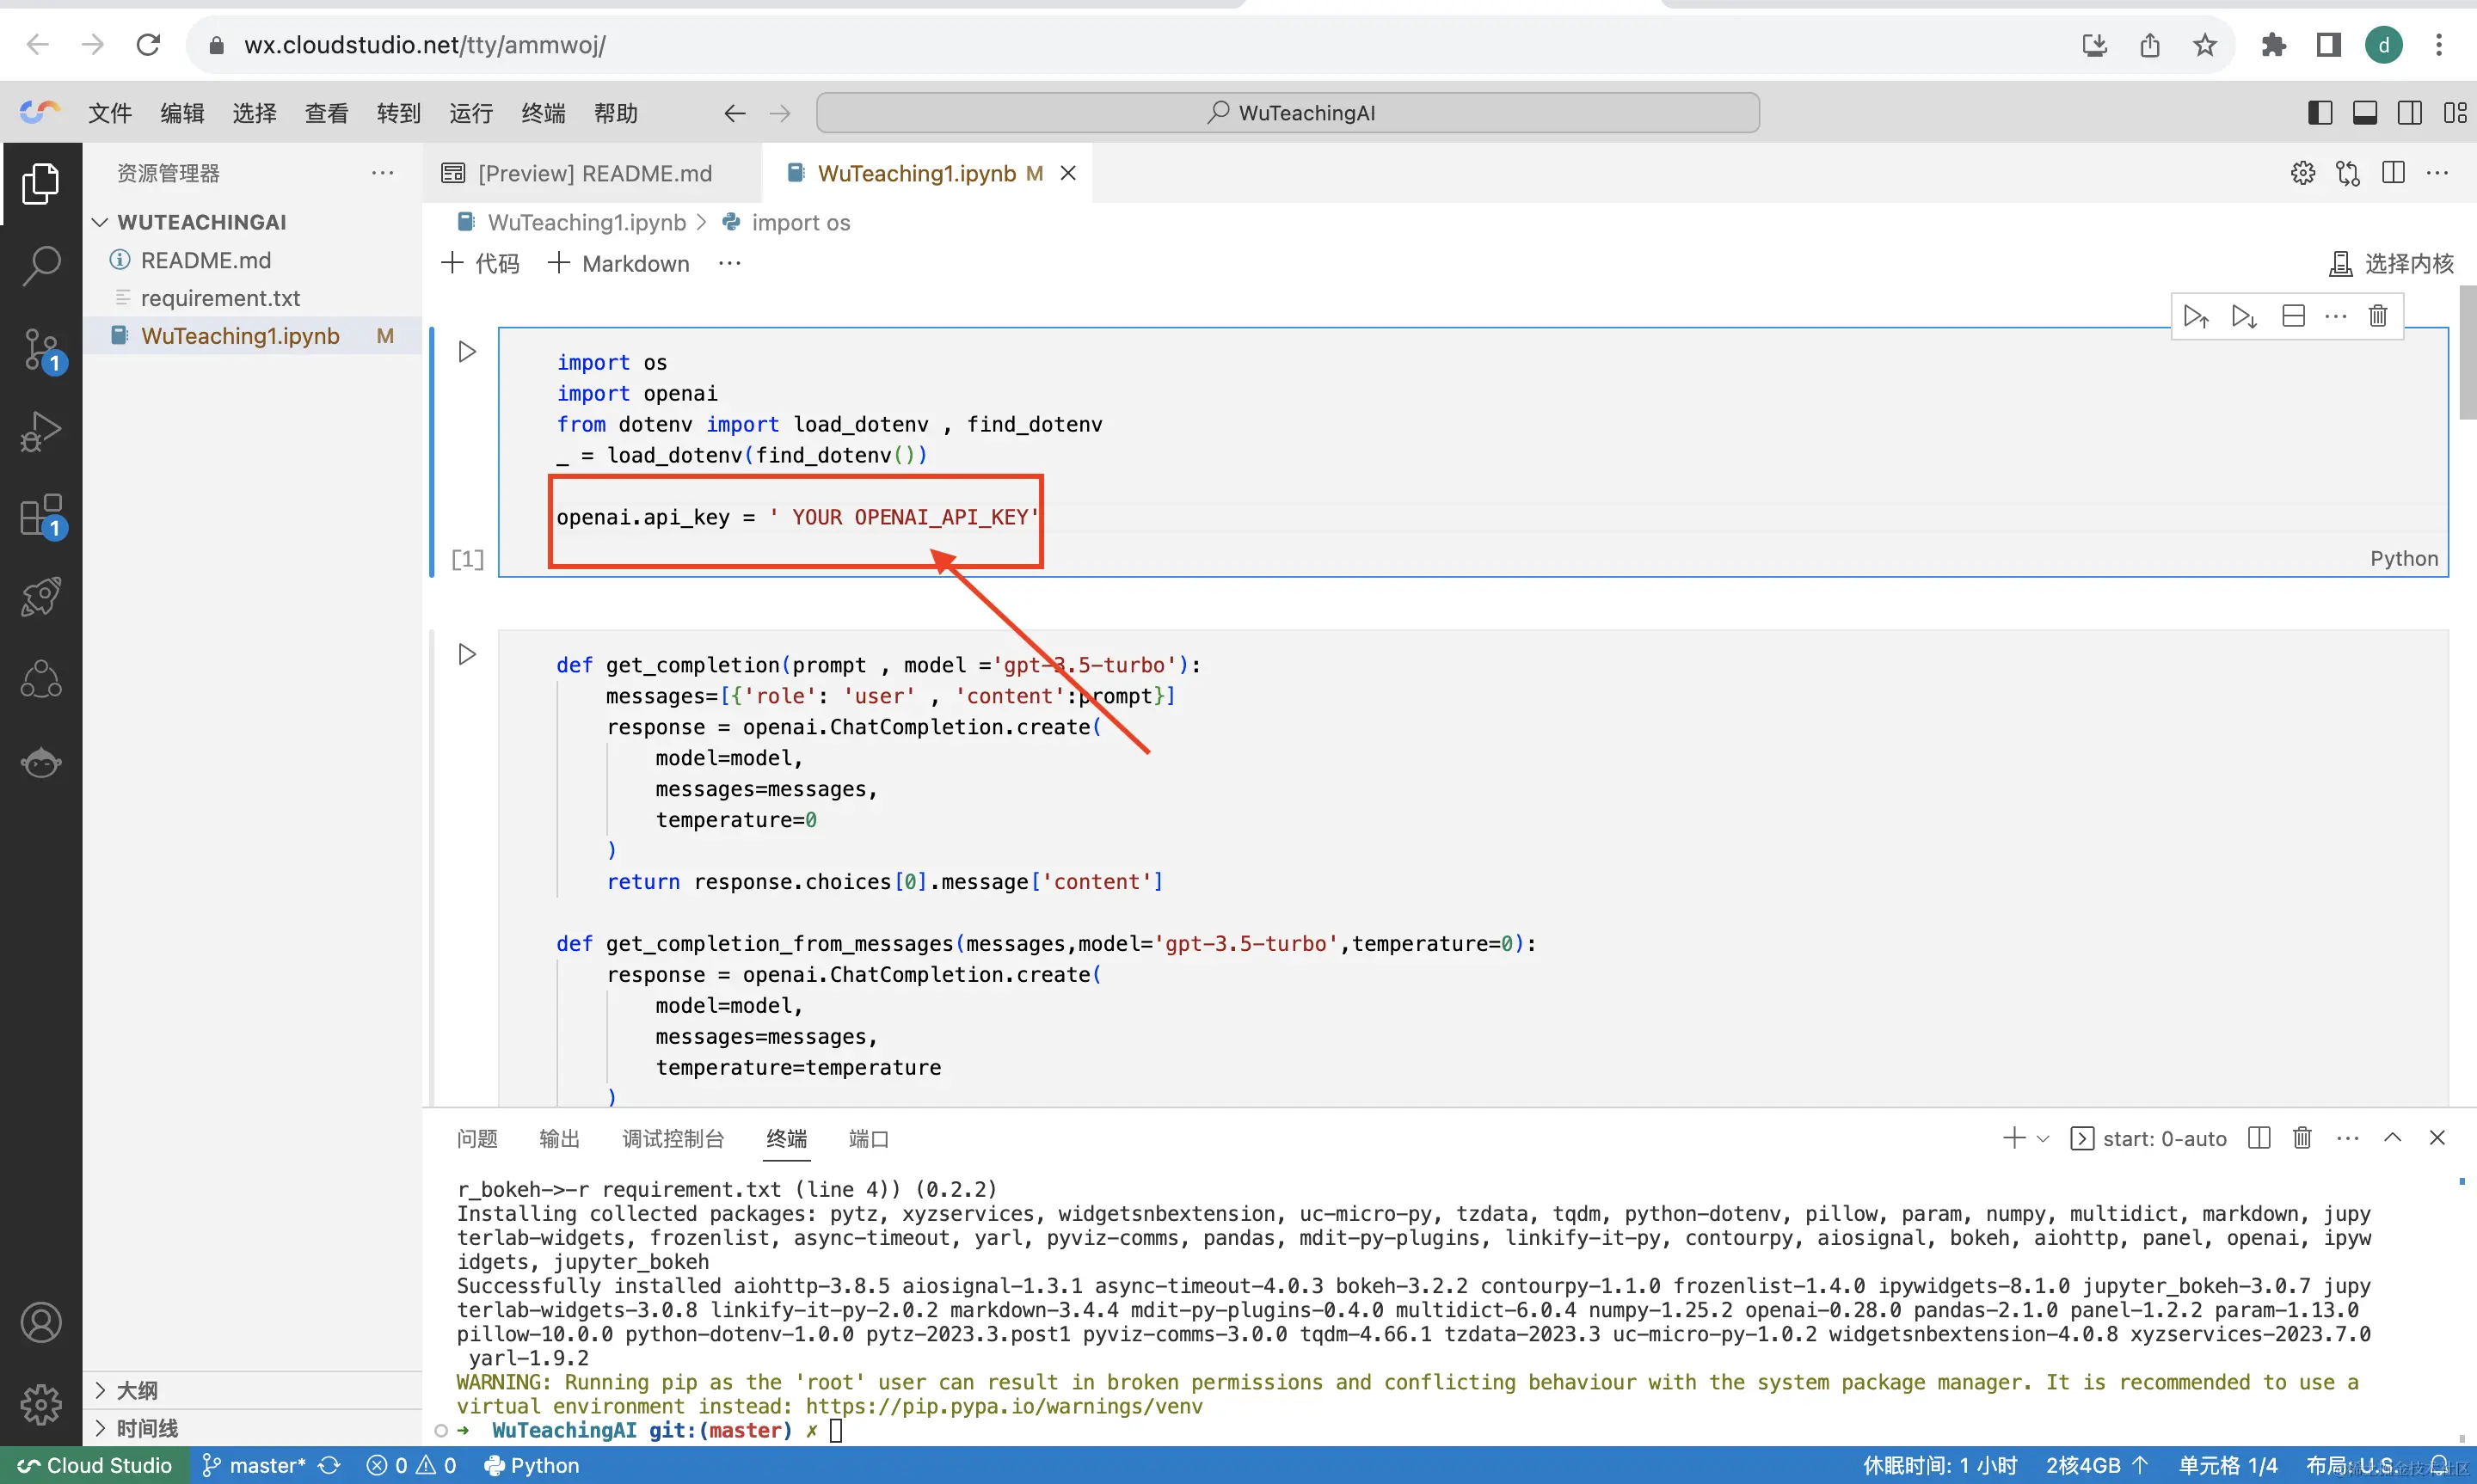
Task: Click the WuTeachingAI command search box
Action: click(1287, 113)
